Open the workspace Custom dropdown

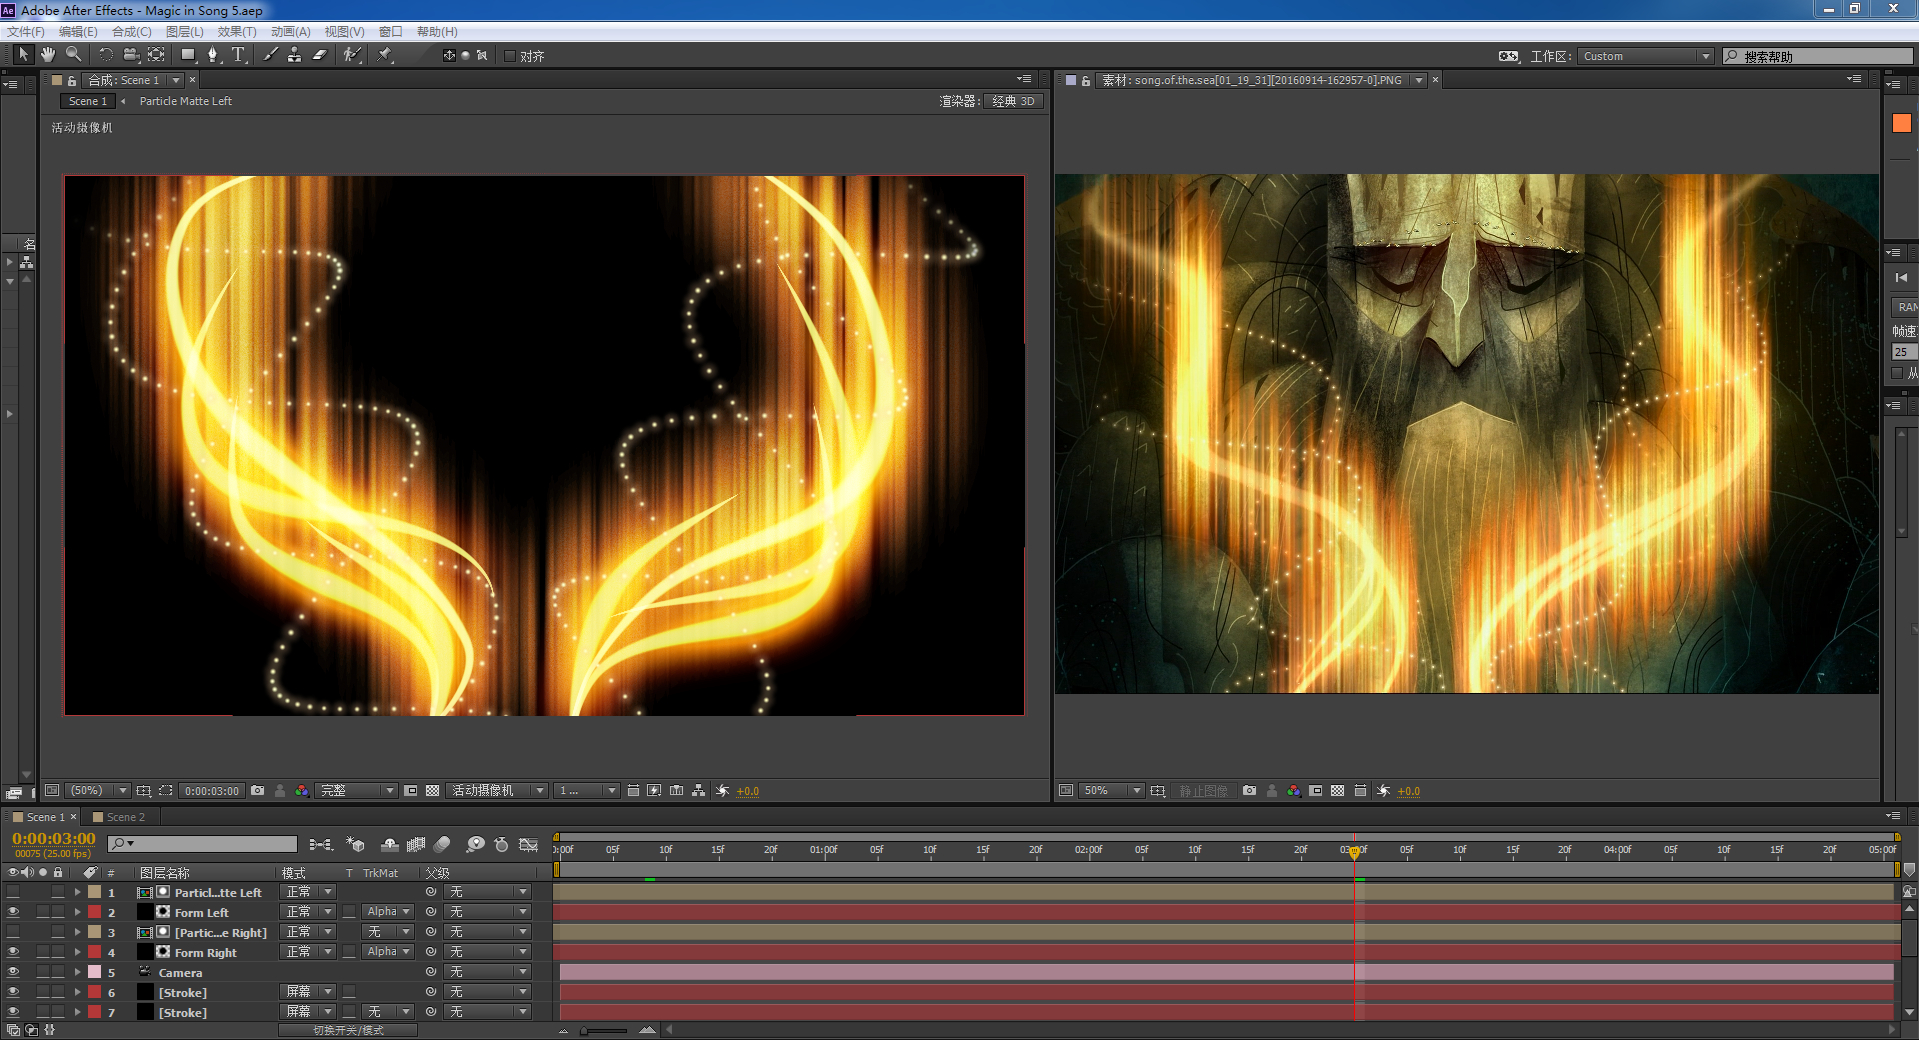[x=1646, y=56]
